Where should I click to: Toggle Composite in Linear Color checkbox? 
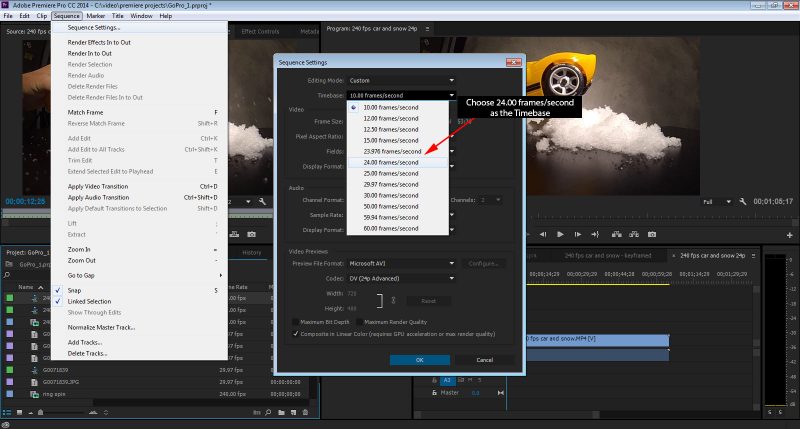pyautogui.click(x=296, y=334)
